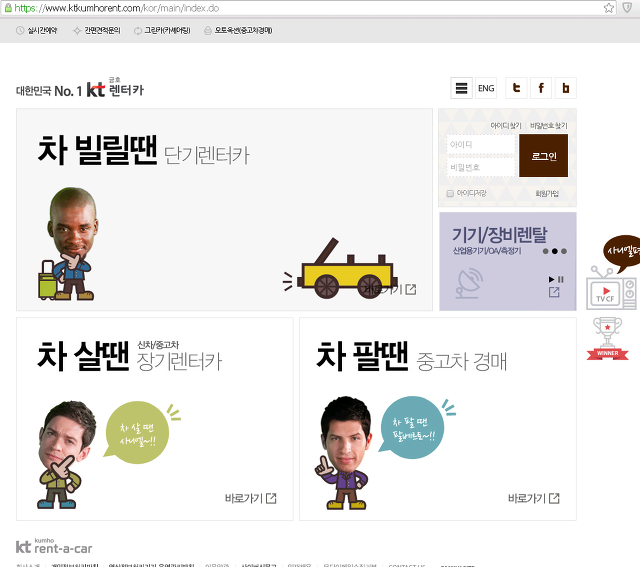
Task: Click the character in 차 살땐 panel
Action: coord(65,454)
